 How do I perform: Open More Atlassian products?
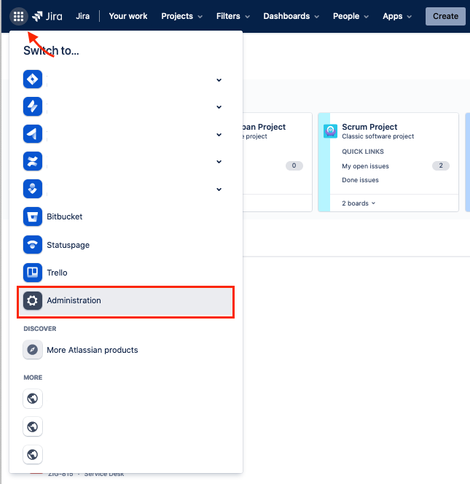click(126, 350)
